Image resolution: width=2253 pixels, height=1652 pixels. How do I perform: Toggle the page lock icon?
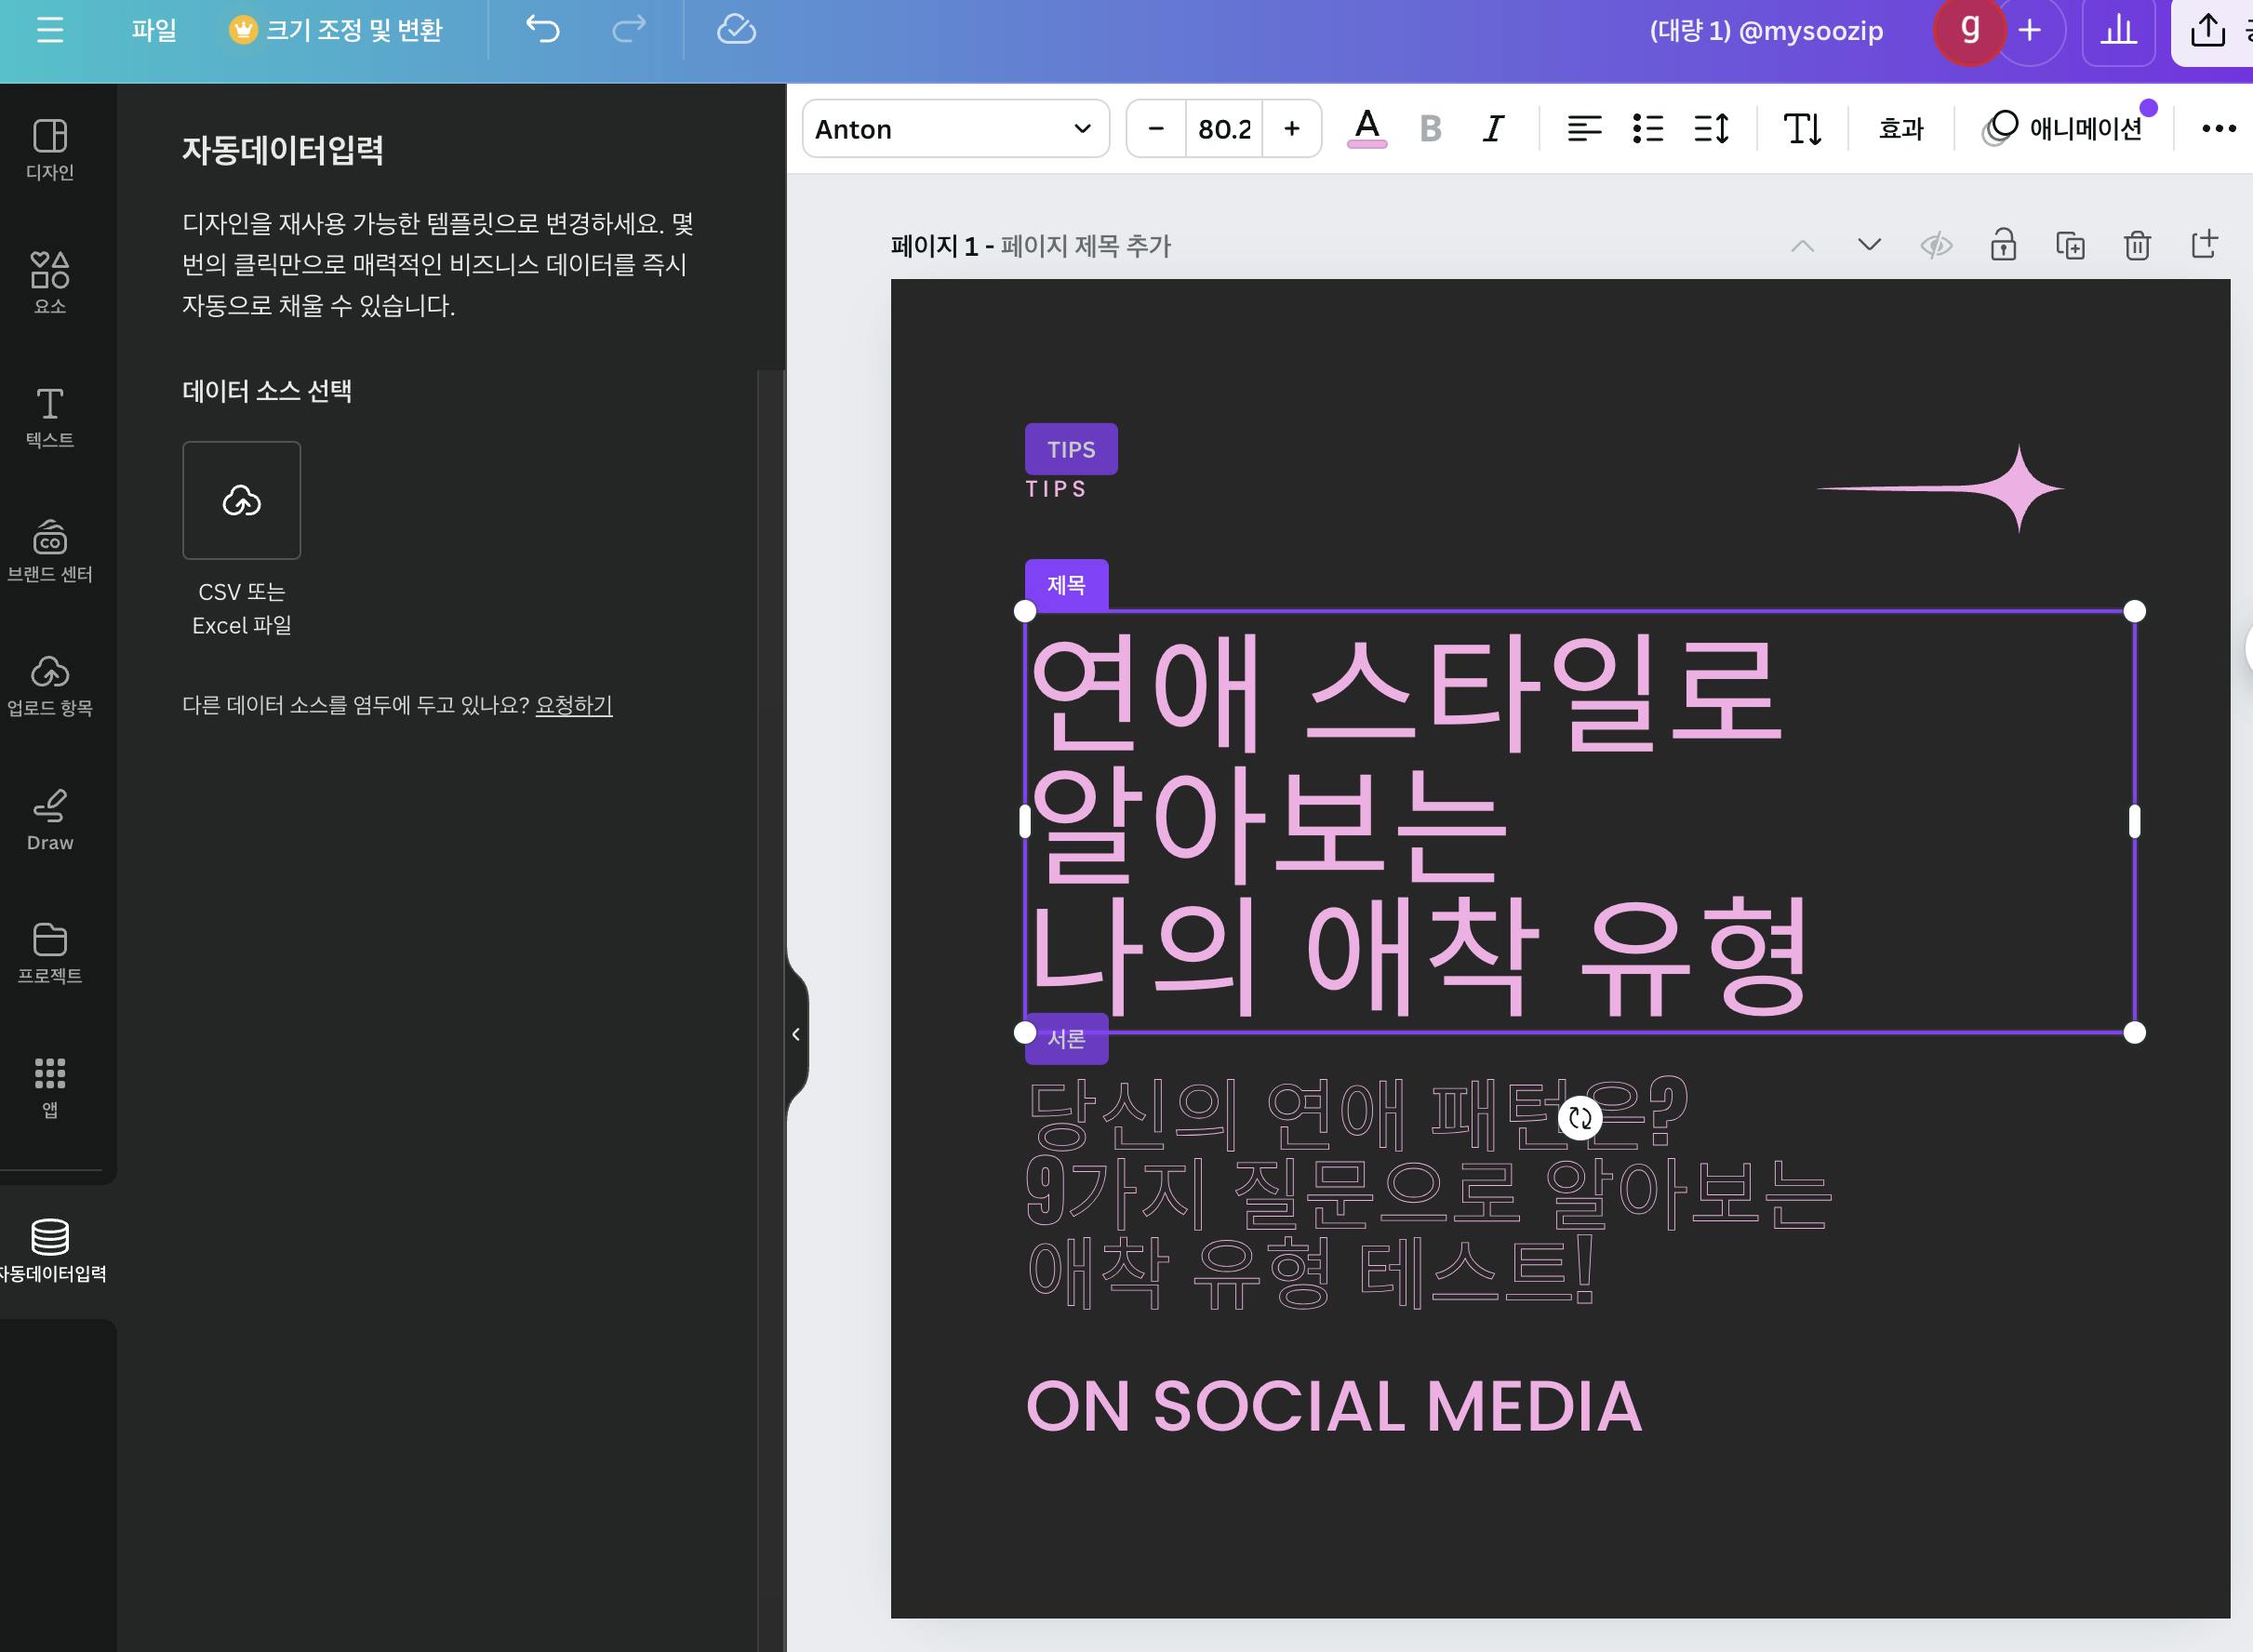point(2003,245)
